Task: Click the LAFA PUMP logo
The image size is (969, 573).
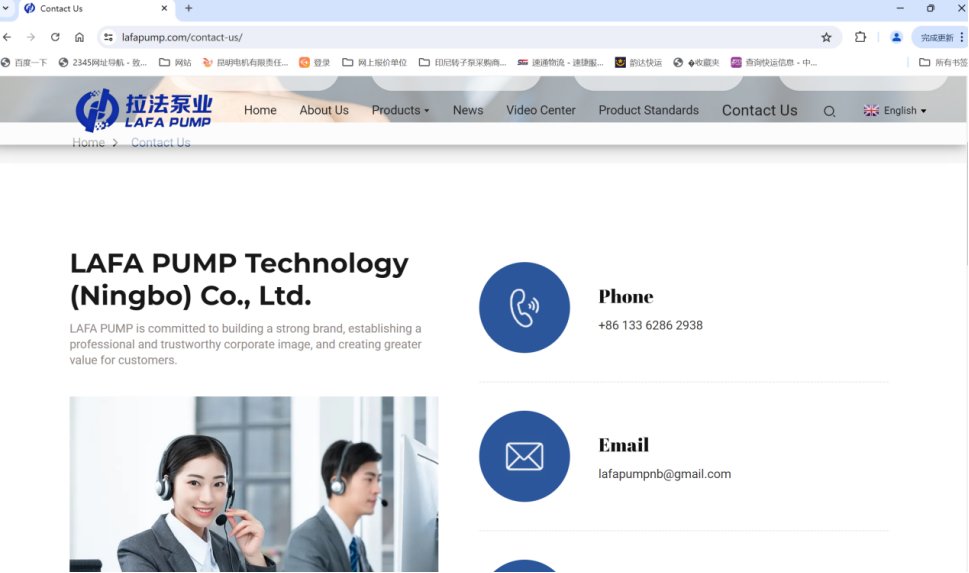Action: (x=144, y=109)
